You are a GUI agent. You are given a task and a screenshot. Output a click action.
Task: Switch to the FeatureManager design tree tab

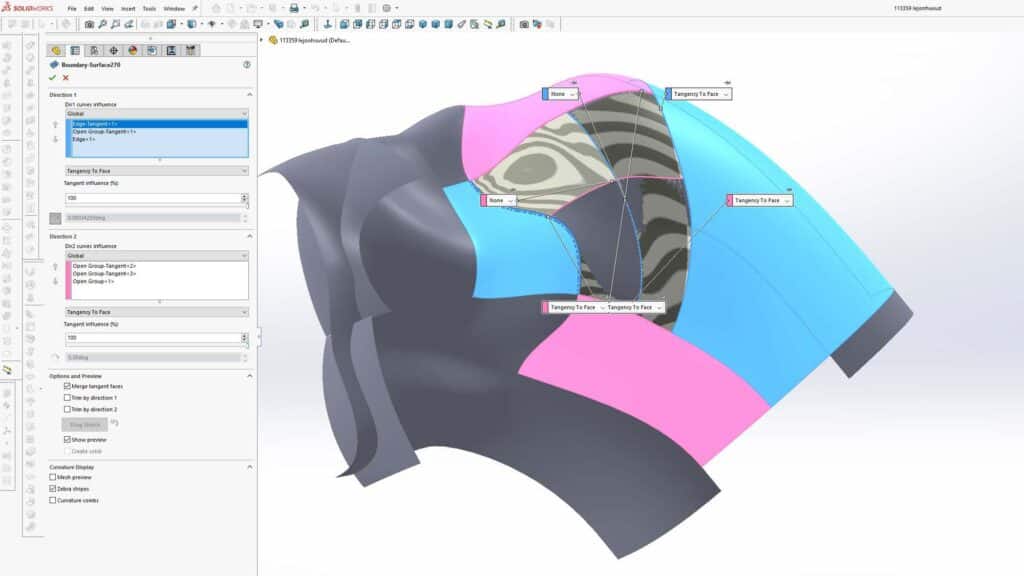tap(56, 50)
